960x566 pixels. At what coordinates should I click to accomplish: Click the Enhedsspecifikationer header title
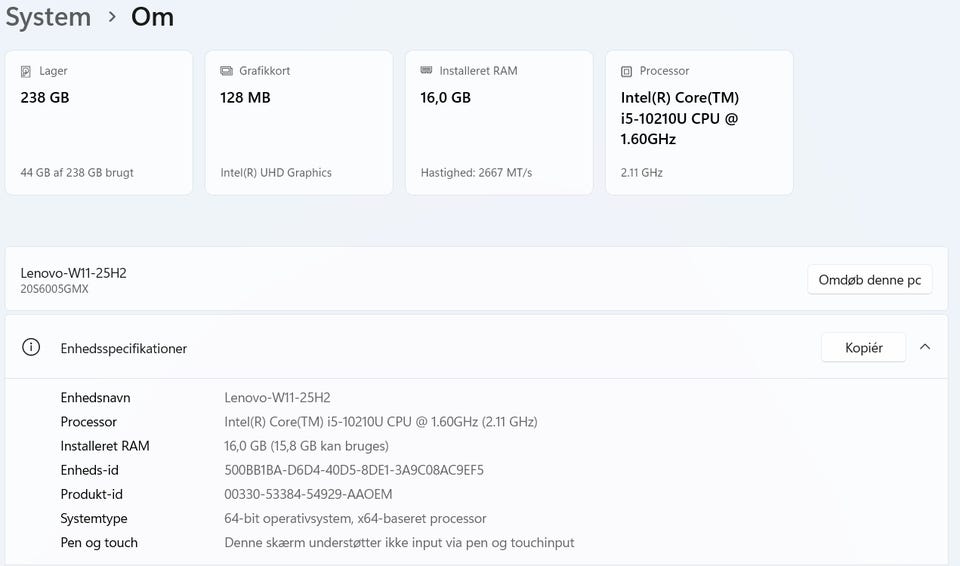(124, 349)
